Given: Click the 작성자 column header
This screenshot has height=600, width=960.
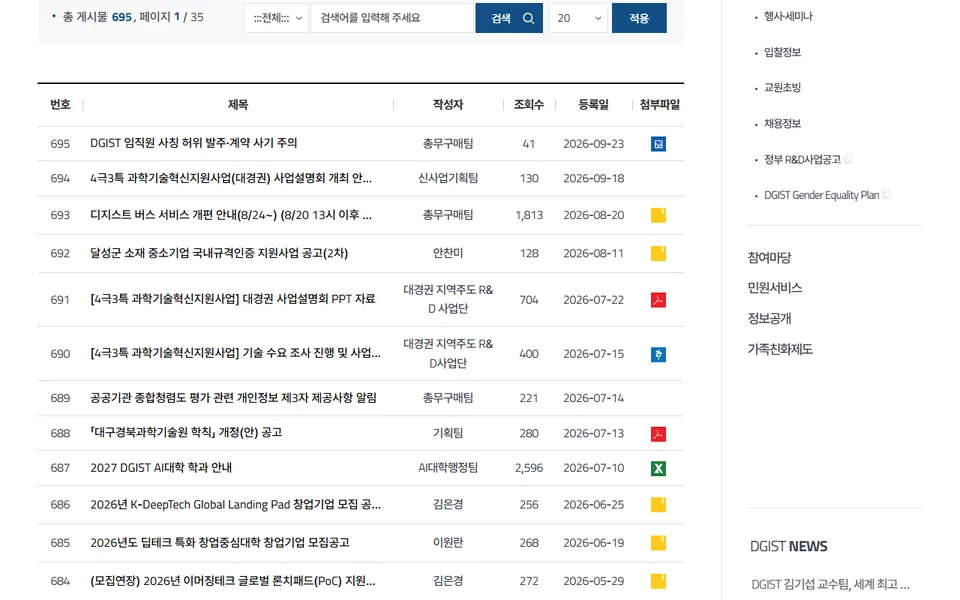Looking at the screenshot, I should [448, 105].
